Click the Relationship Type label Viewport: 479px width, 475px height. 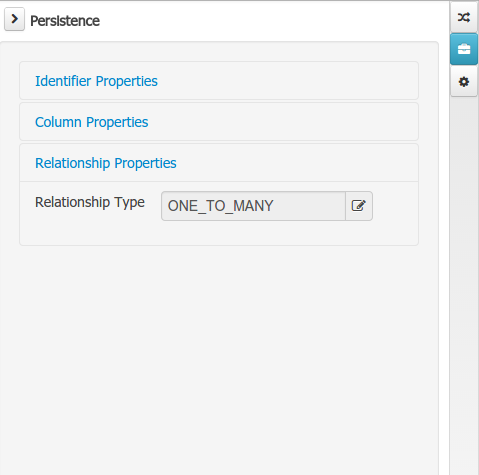coord(90,202)
